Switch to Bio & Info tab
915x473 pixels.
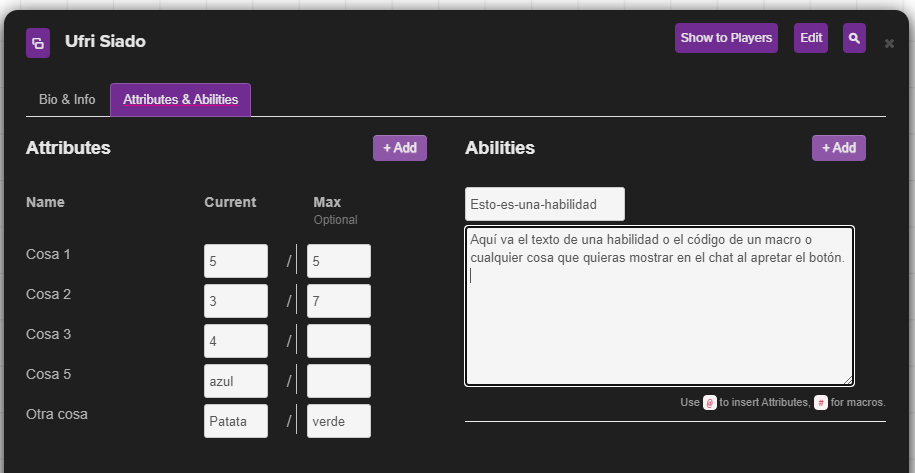pyautogui.click(x=67, y=100)
